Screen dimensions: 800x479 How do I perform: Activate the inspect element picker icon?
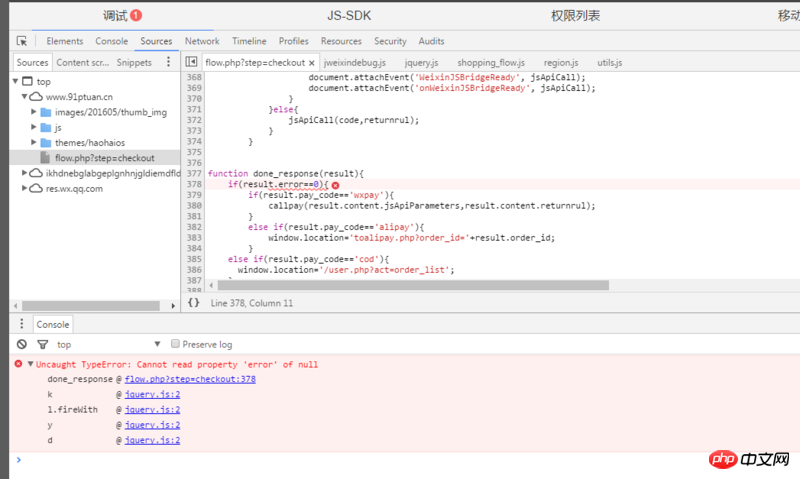[x=22, y=41]
